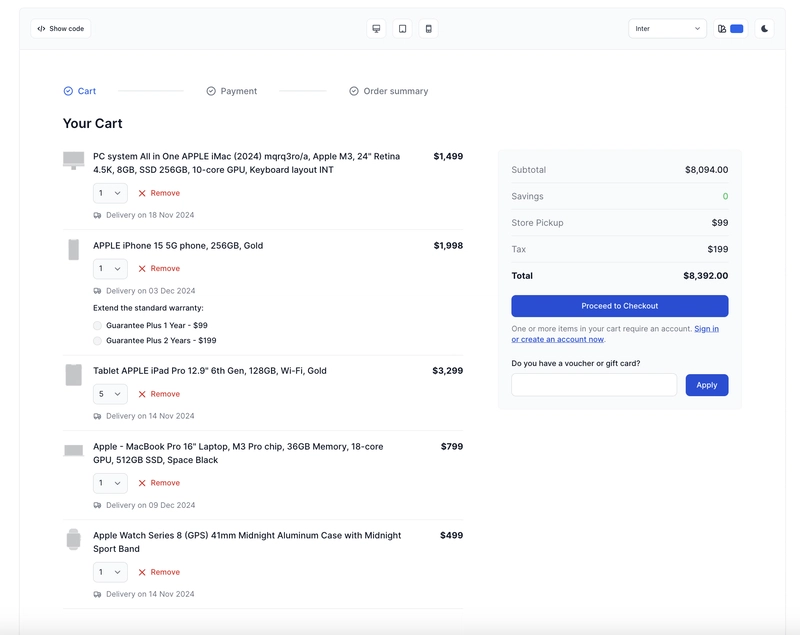Open the iPhone 15 thumbnail image
The height and width of the screenshot is (635, 800).
73,249
